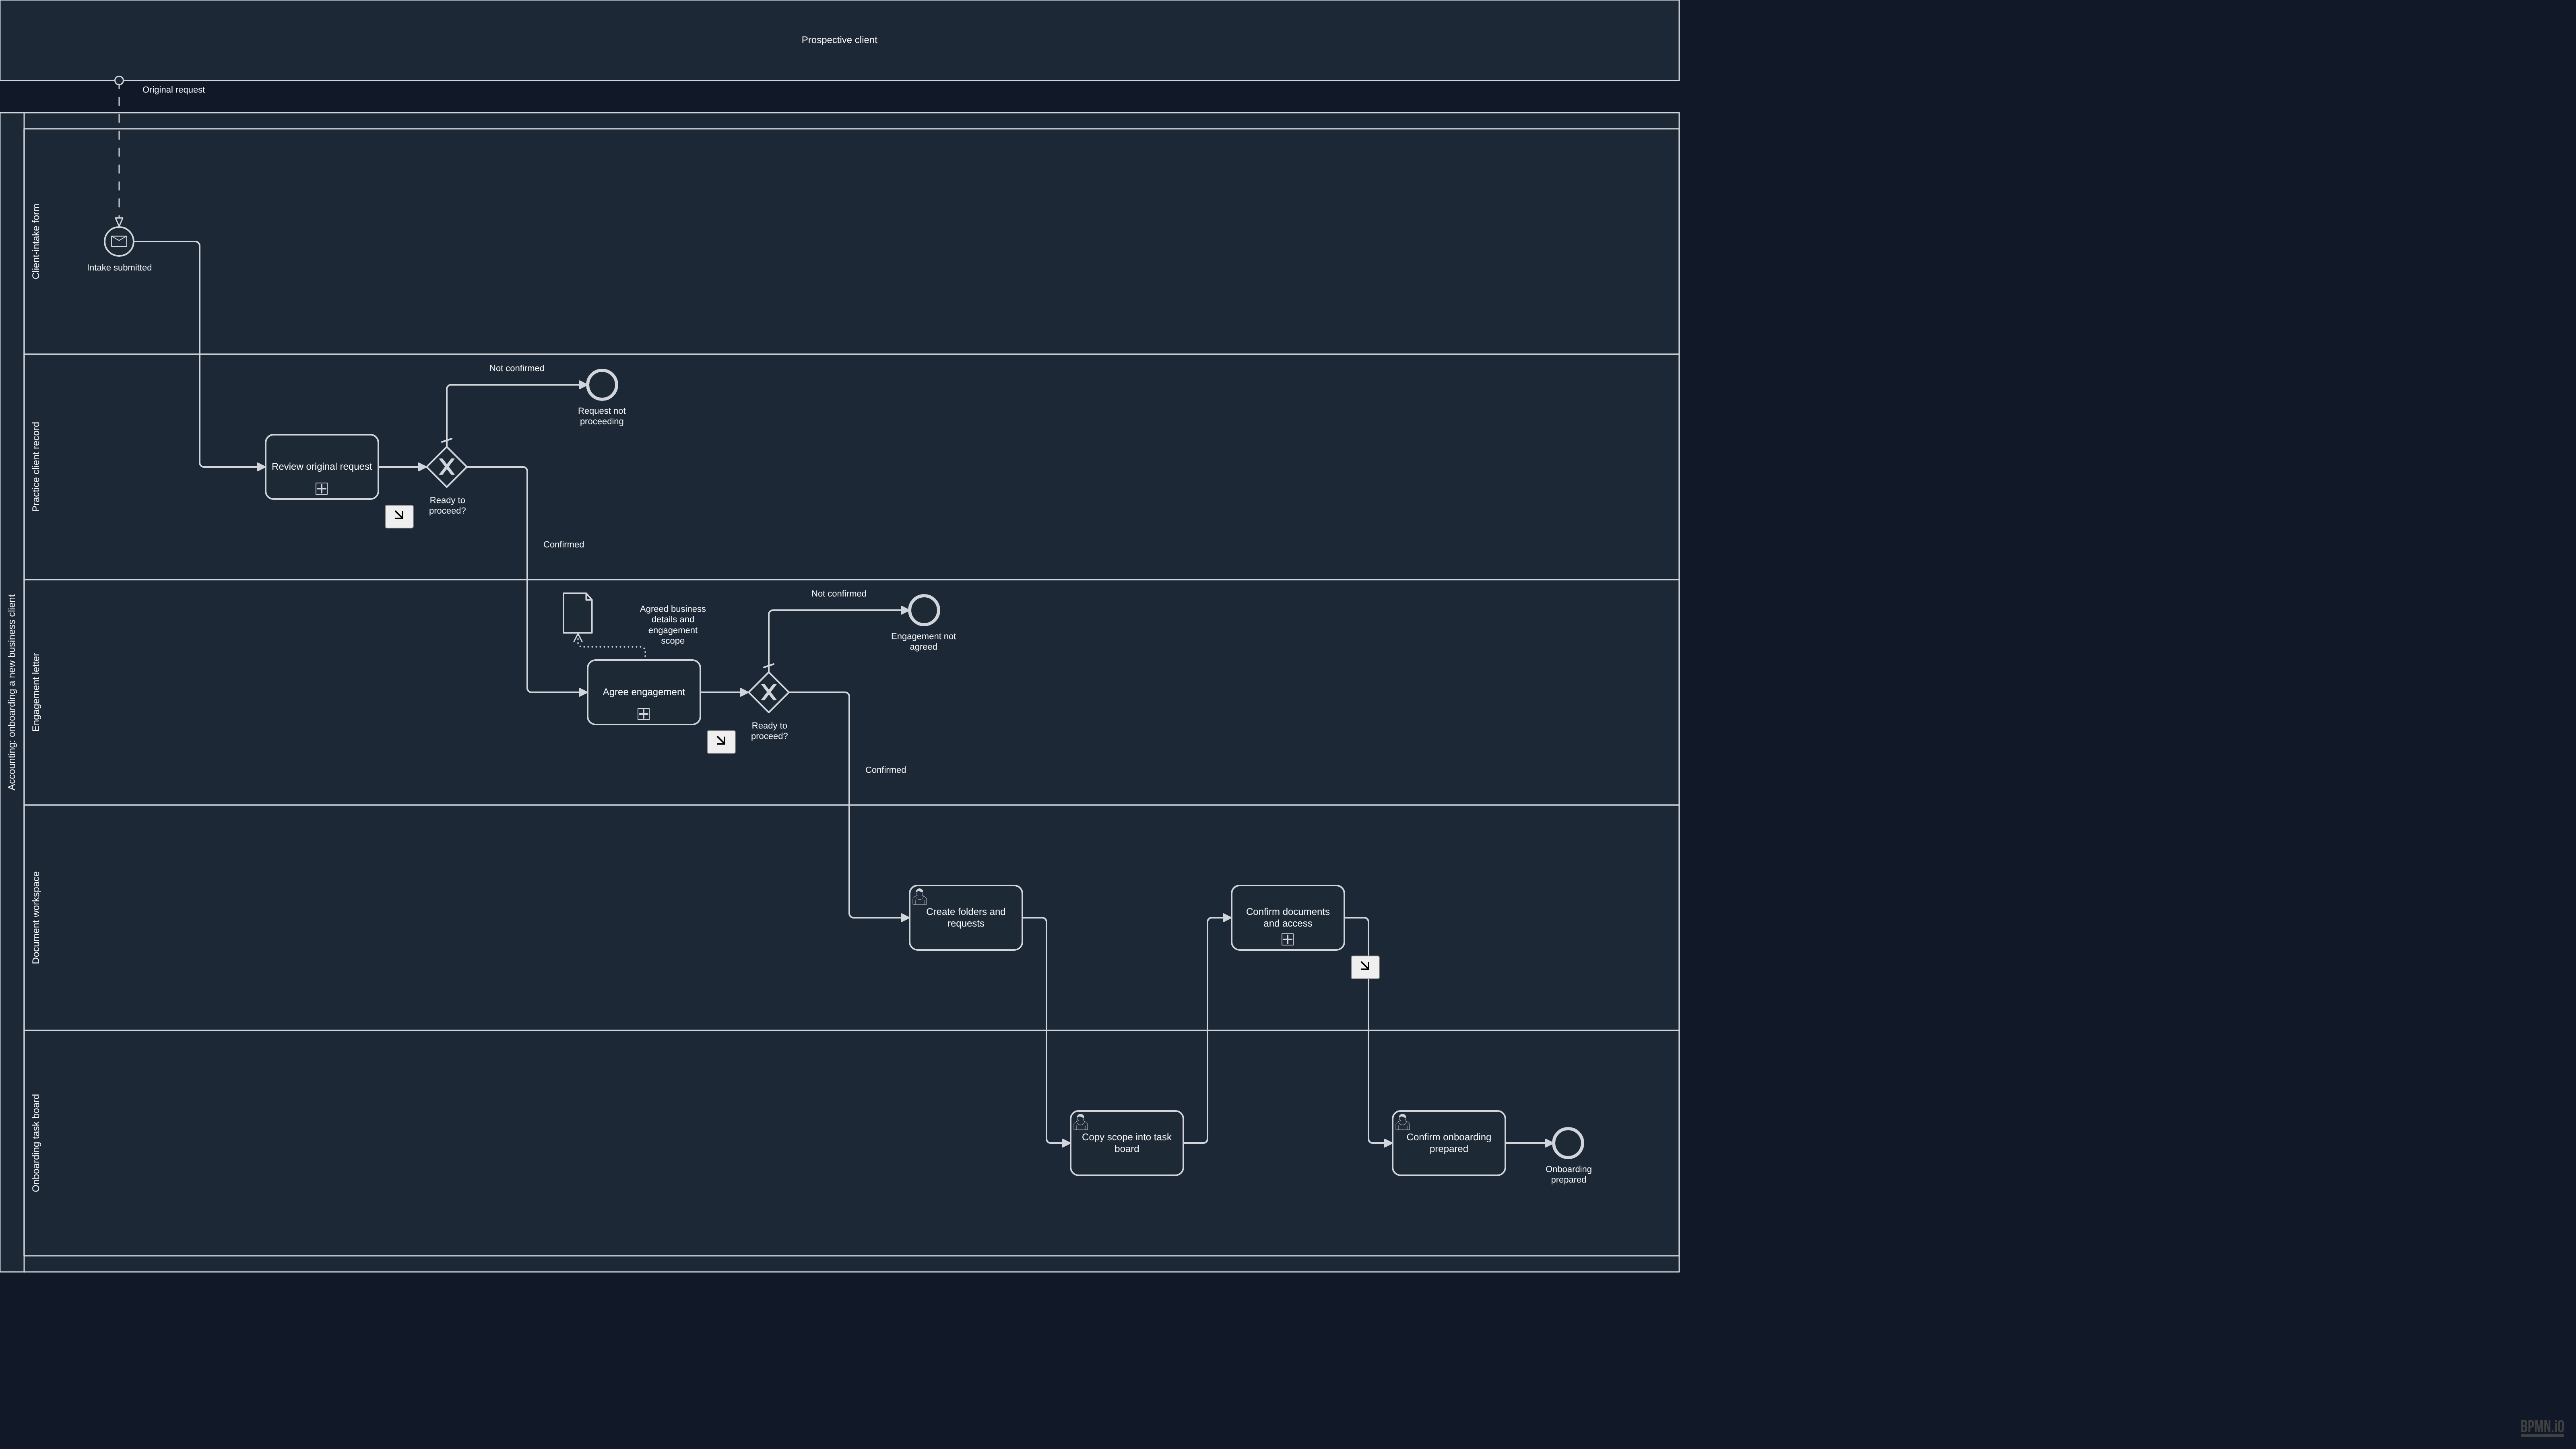Select the Engagement not agreed end event
The height and width of the screenshot is (1449, 2576).
(924, 610)
